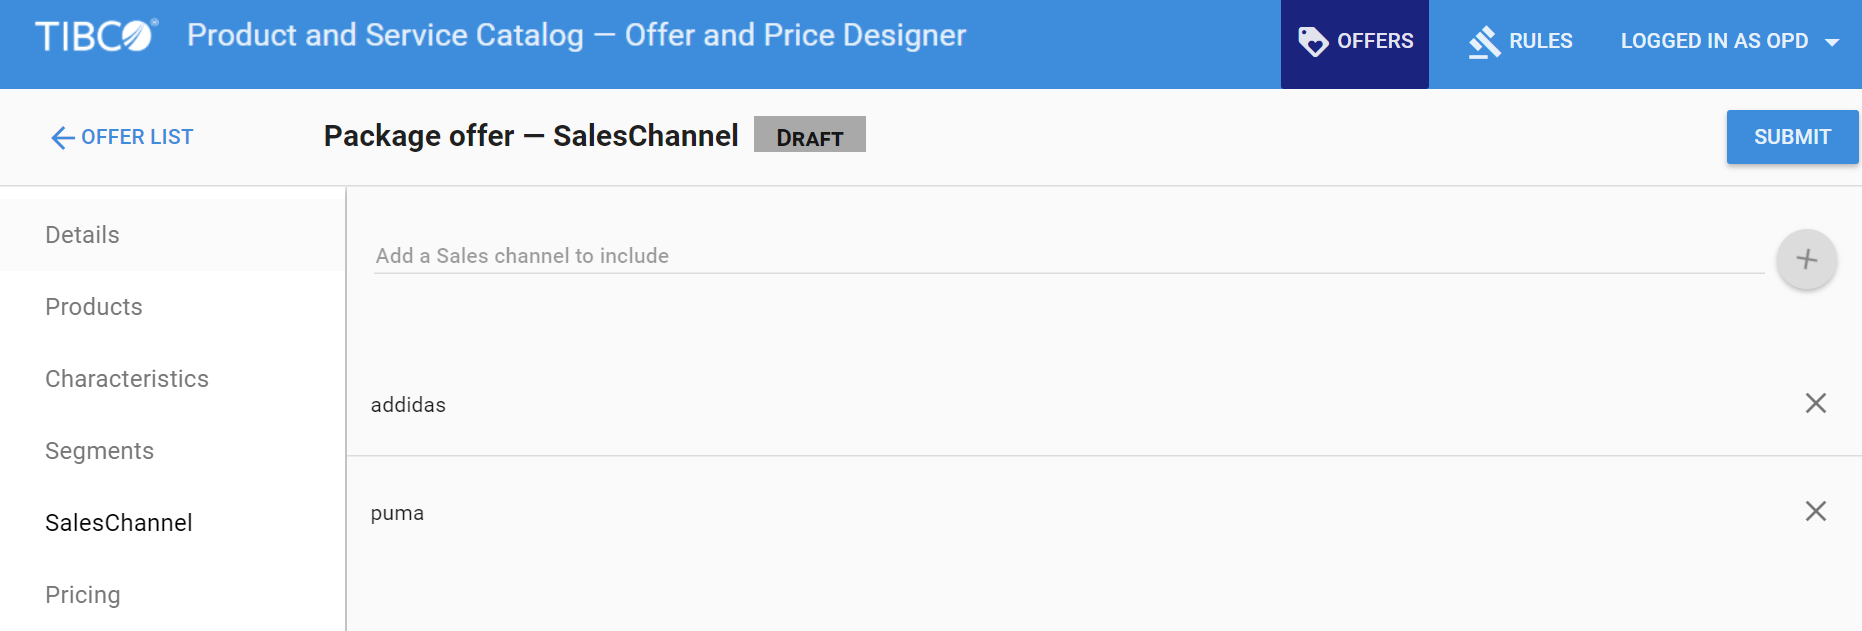Image resolution: width=1862 pixels, height=631 pixels.
Task: Open the Products section
Action: click(x=94, y=307)
